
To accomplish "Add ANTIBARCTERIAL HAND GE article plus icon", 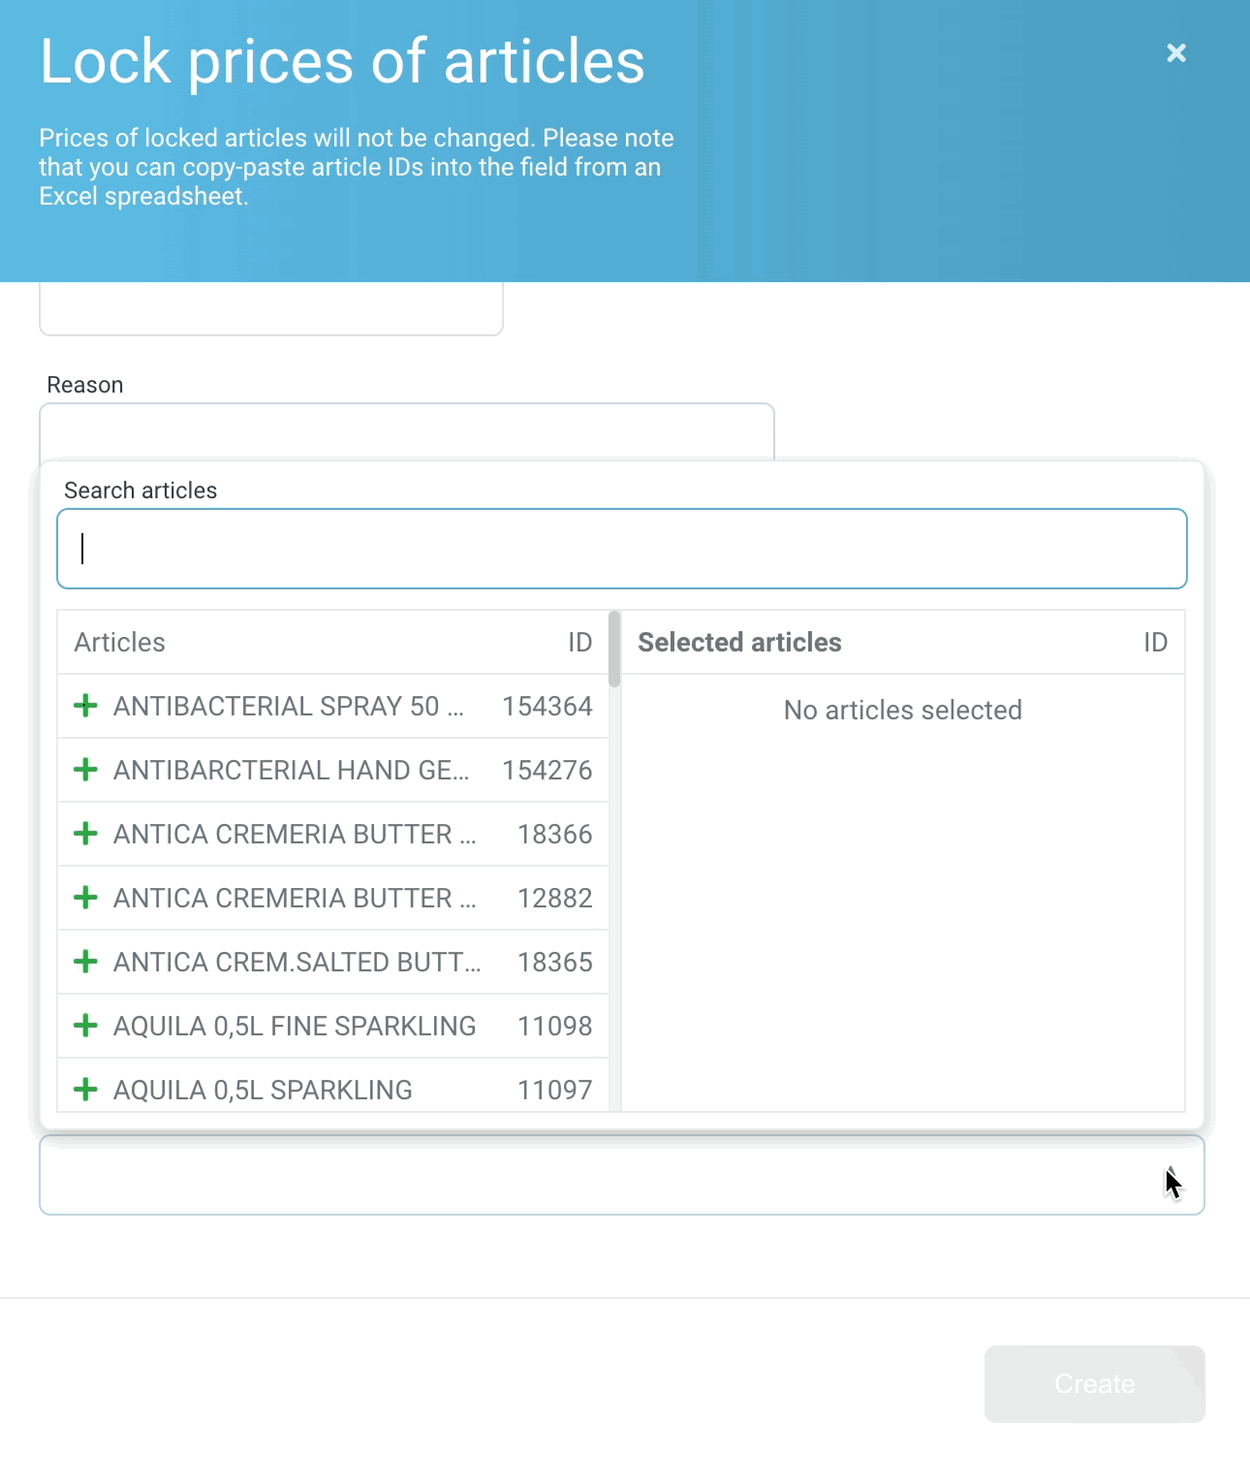I will (x=86, y=770).
